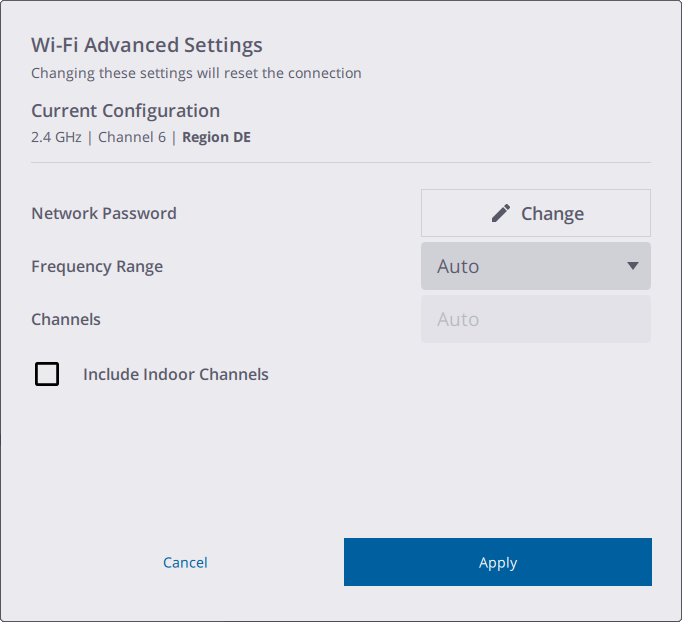Click the pencil icon for Network Password
The height and width of the screenshot is (622, 682).
coord(501,213)
